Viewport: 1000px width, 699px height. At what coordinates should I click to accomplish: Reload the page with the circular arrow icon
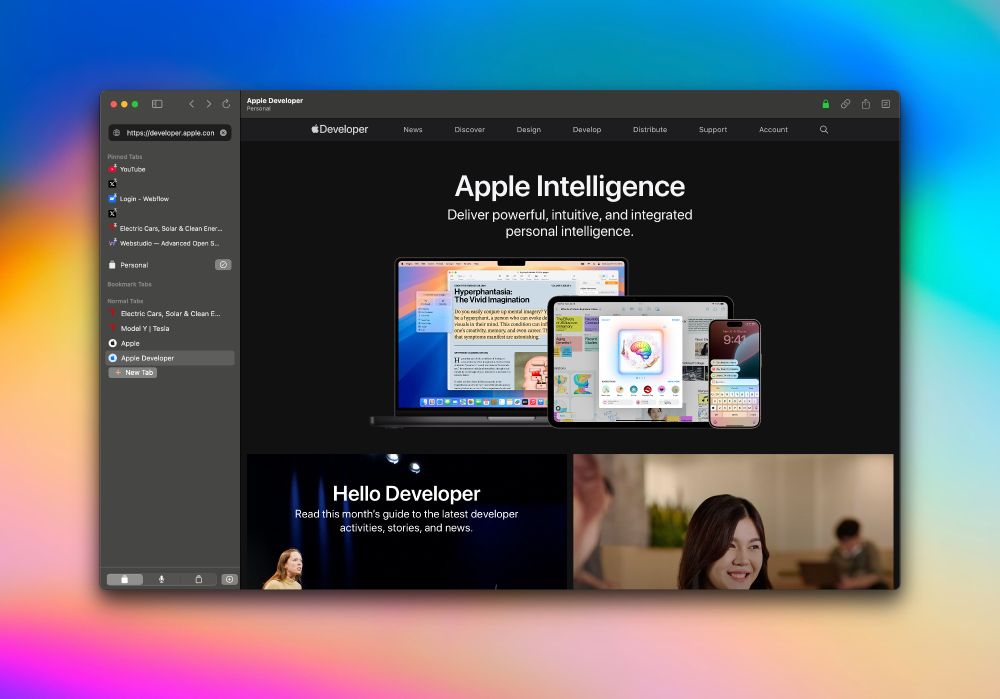[x=226, y=104]
